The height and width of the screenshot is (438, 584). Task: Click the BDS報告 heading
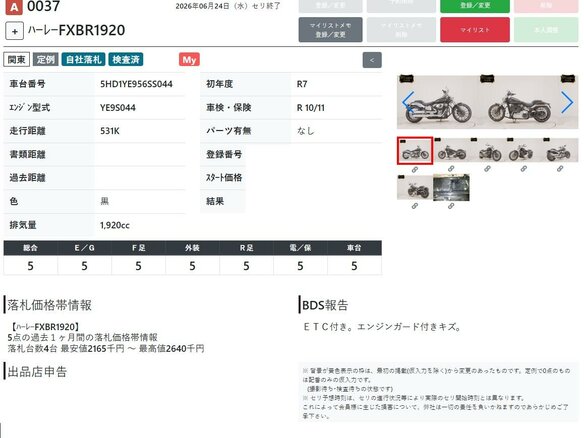pyautogui.click(x=325, y=305)
